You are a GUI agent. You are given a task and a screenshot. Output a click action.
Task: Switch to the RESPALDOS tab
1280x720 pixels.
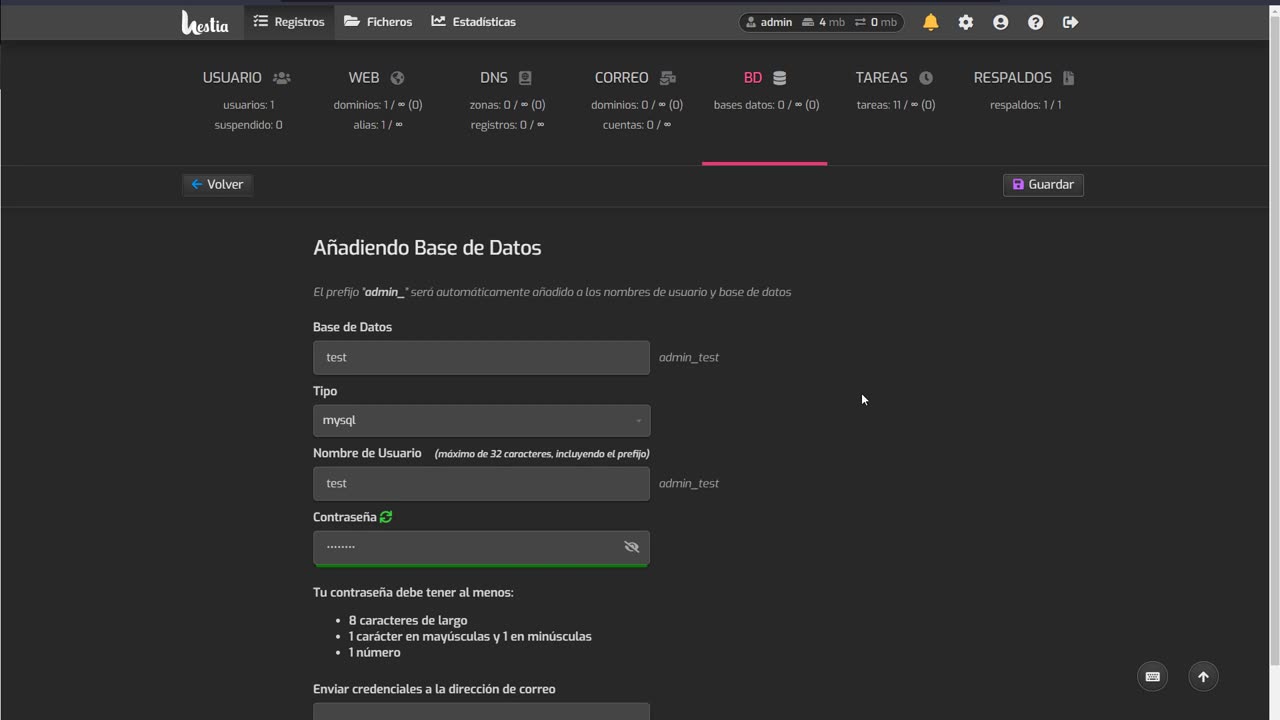coord(1025,78)
